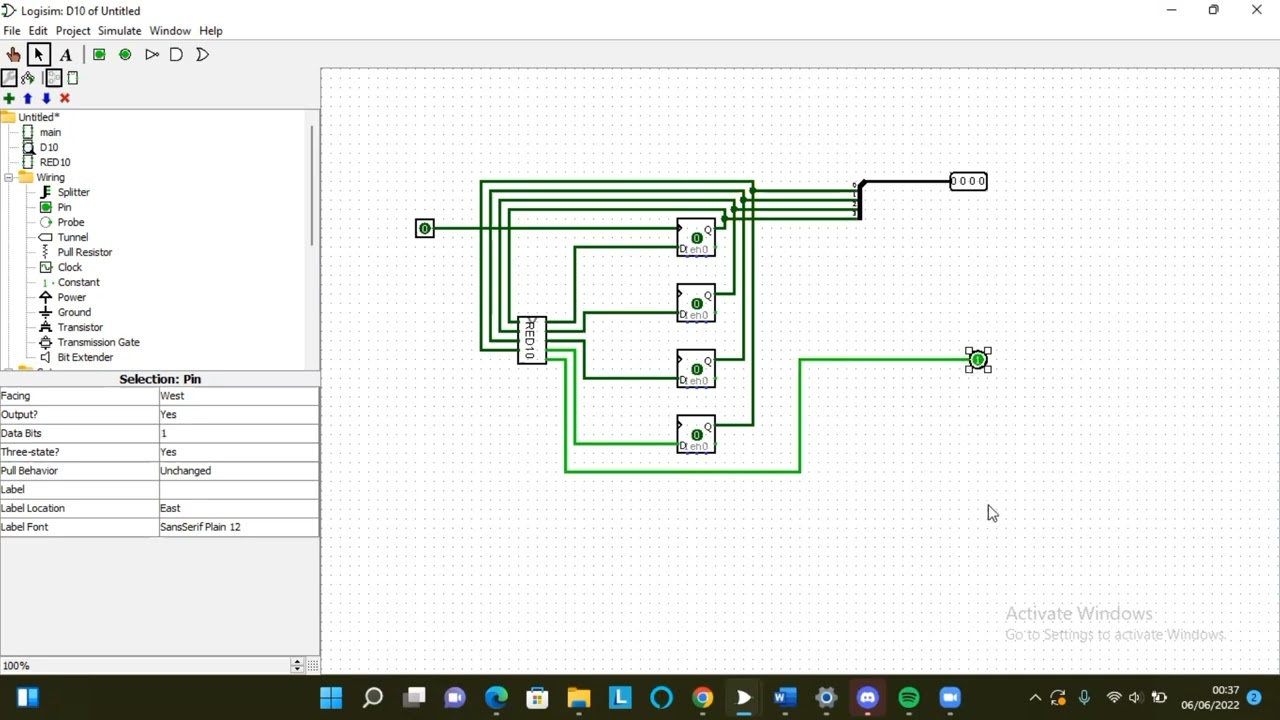Image resolution: width=1280 pixels, height=720 pixels.
Task: Open the D10 circuit in tree
Action: [48, 147]
